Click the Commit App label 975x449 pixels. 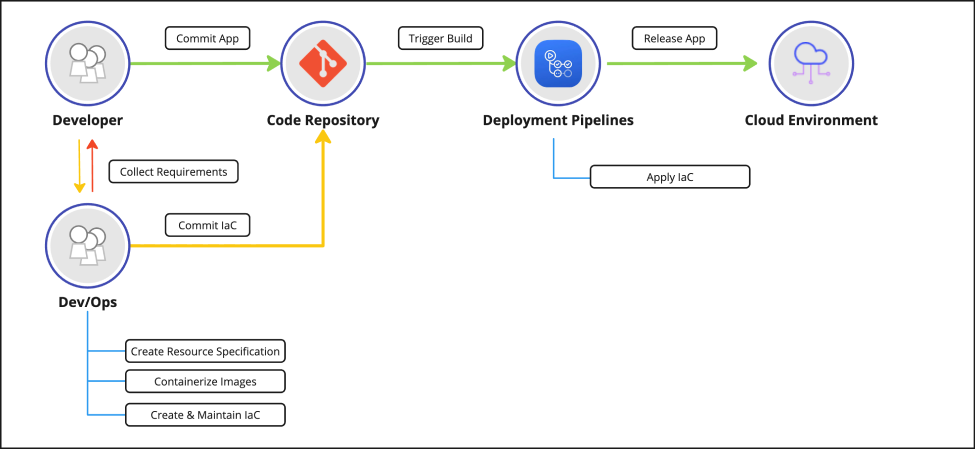coord(207,39)
